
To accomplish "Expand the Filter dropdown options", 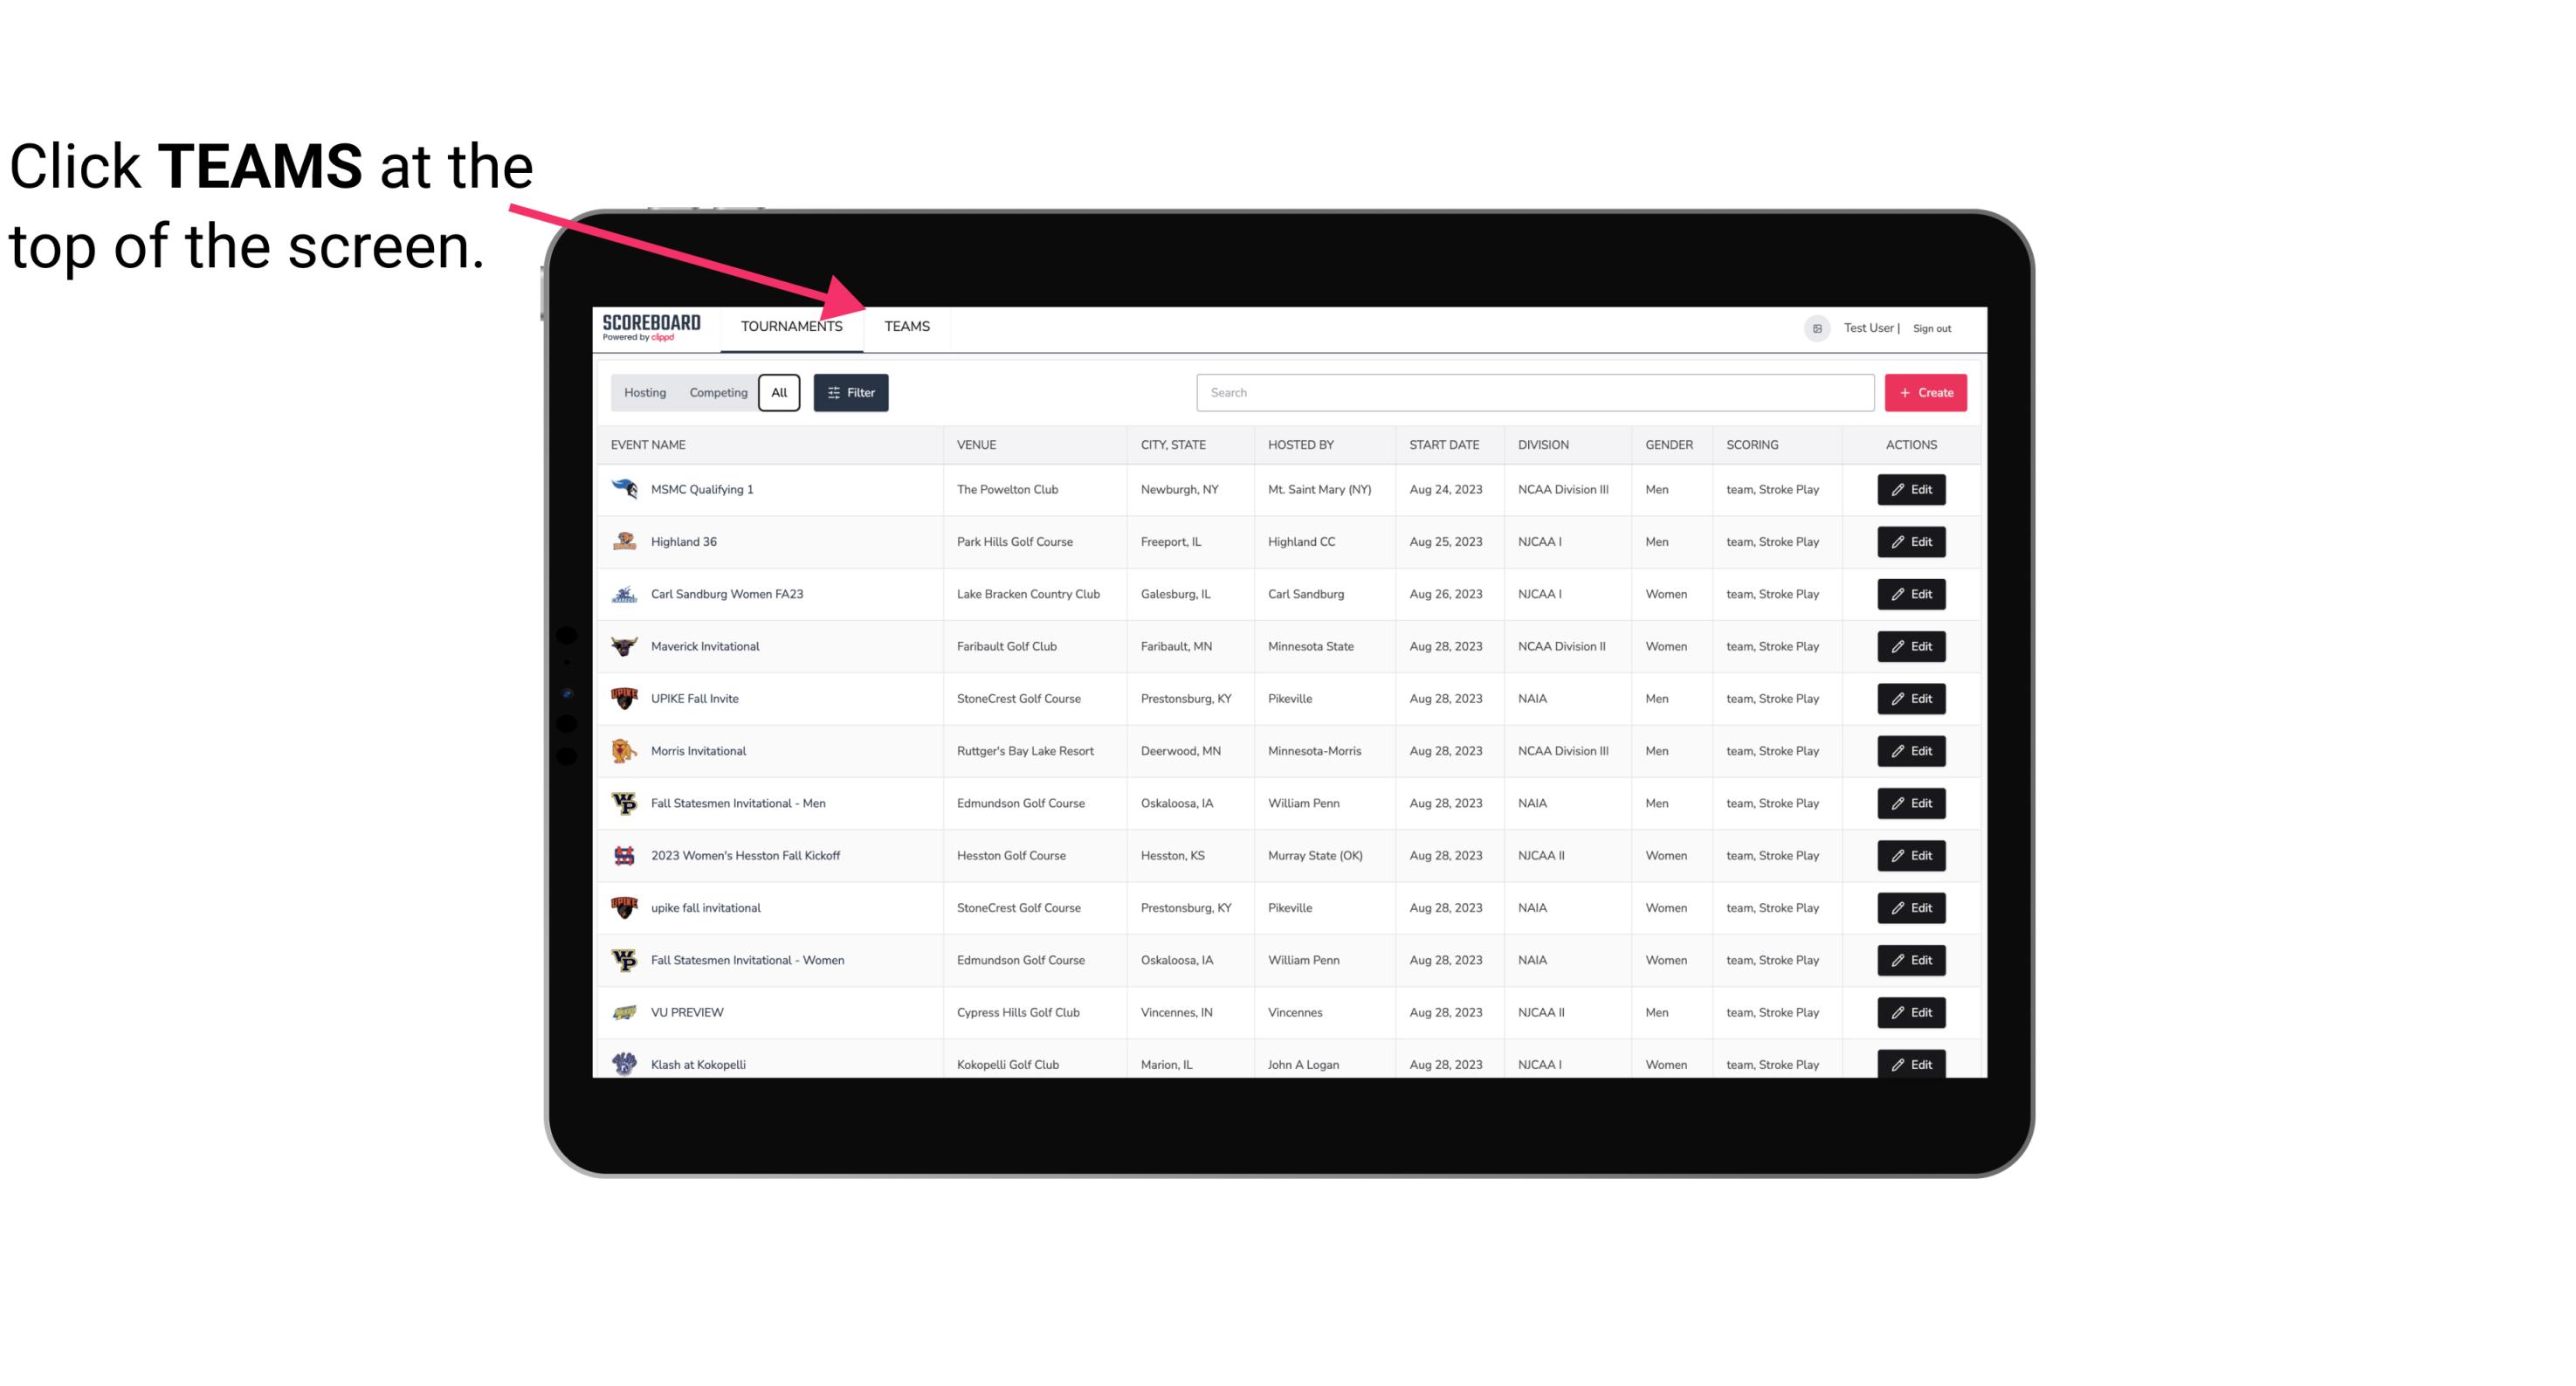I will pos(850,393).
